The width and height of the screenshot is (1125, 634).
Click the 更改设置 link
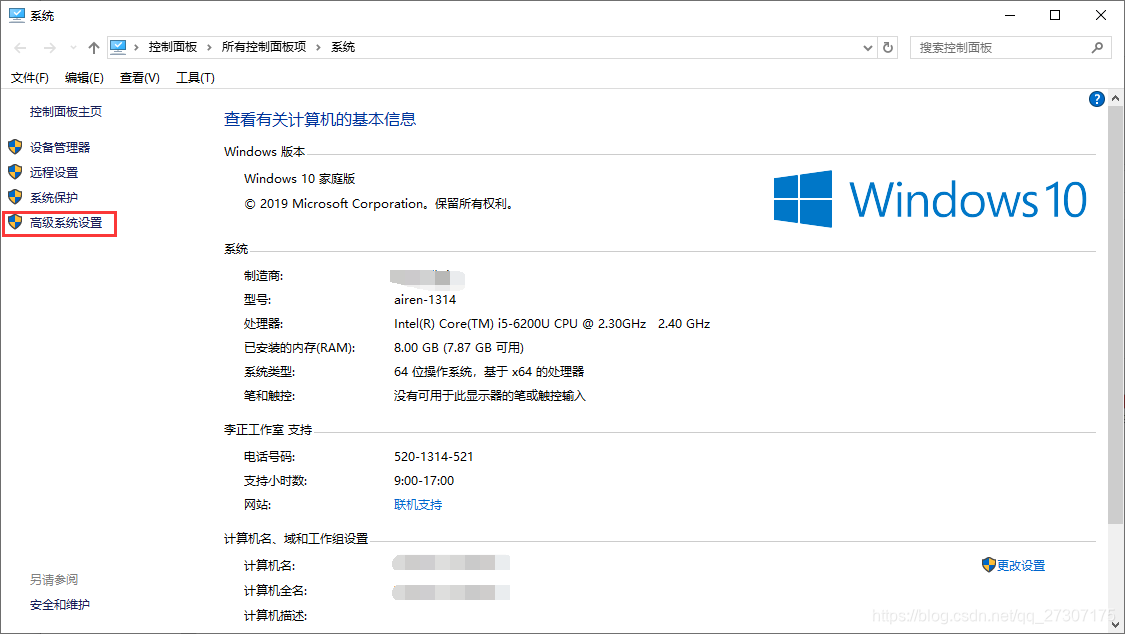1021,566
